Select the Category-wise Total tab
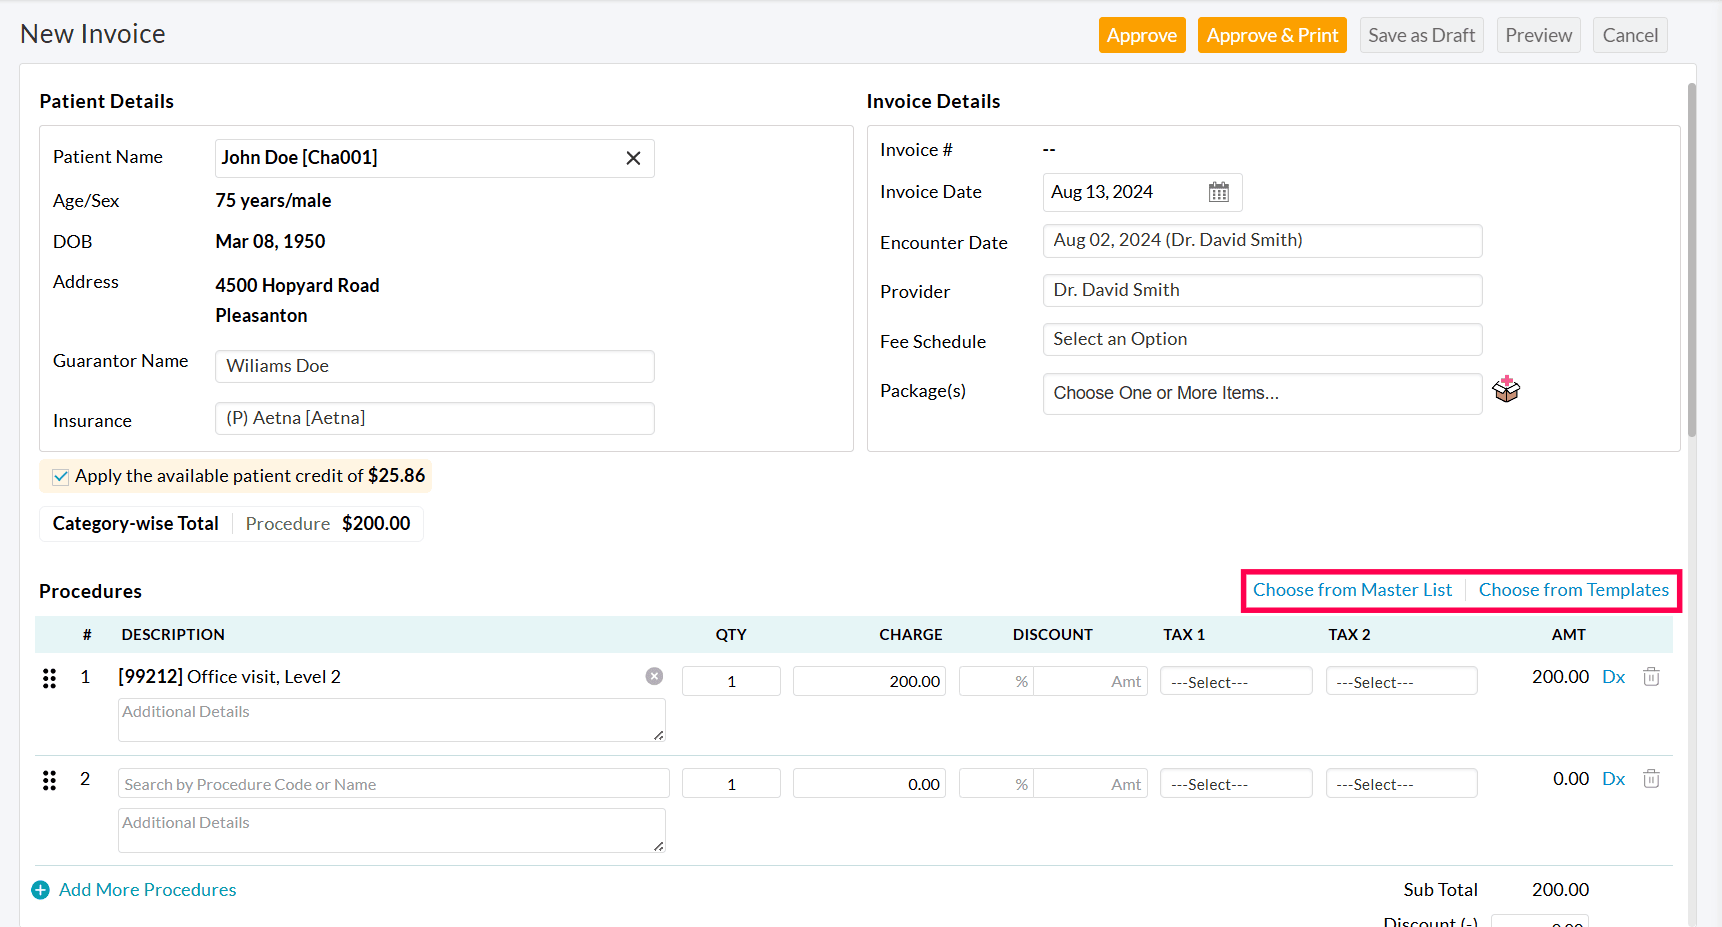This screenshot has width=1722, height=927. click(x=135, y=523)
